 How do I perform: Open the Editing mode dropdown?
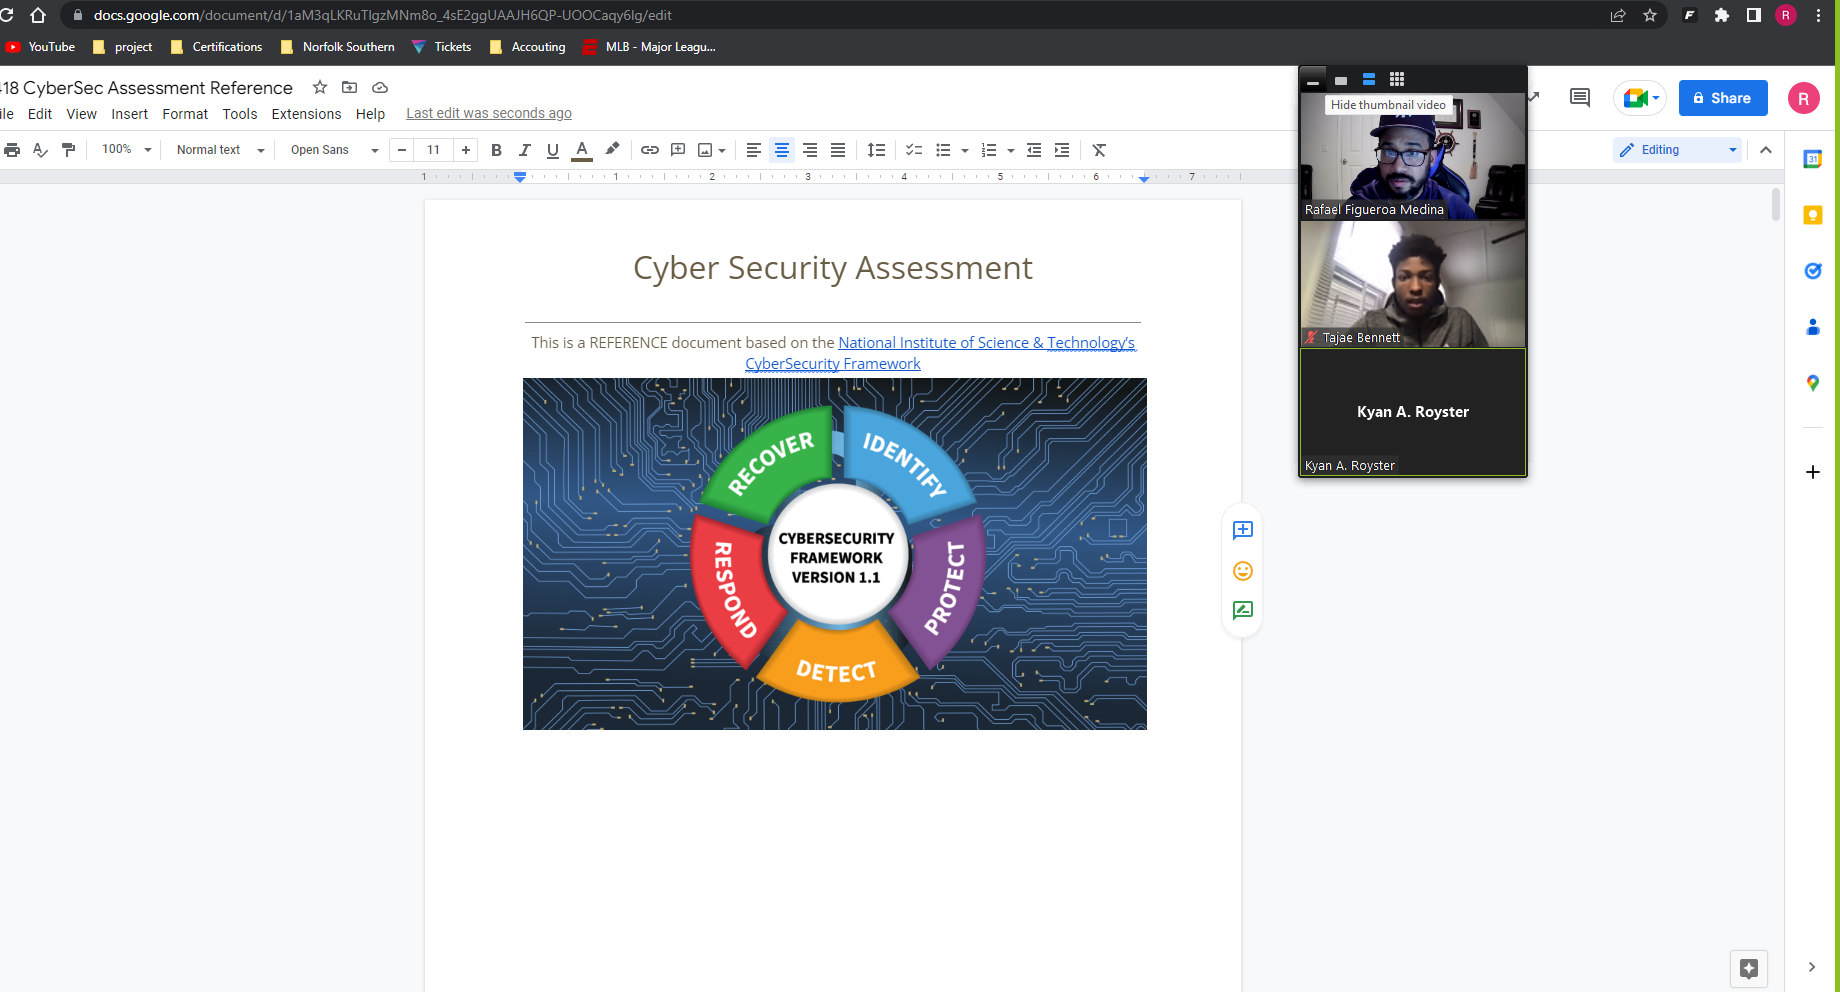pos(1678,150)
